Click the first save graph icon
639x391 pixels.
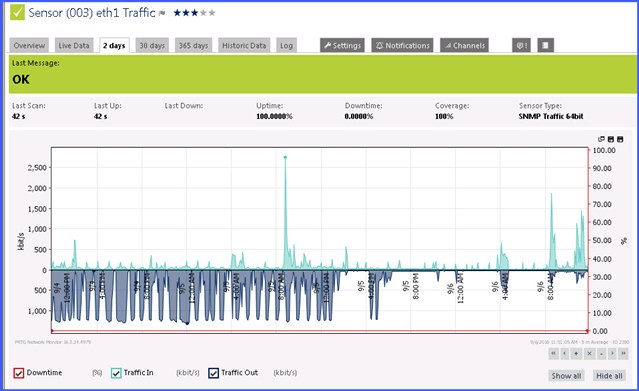click(x=610, y=139)
